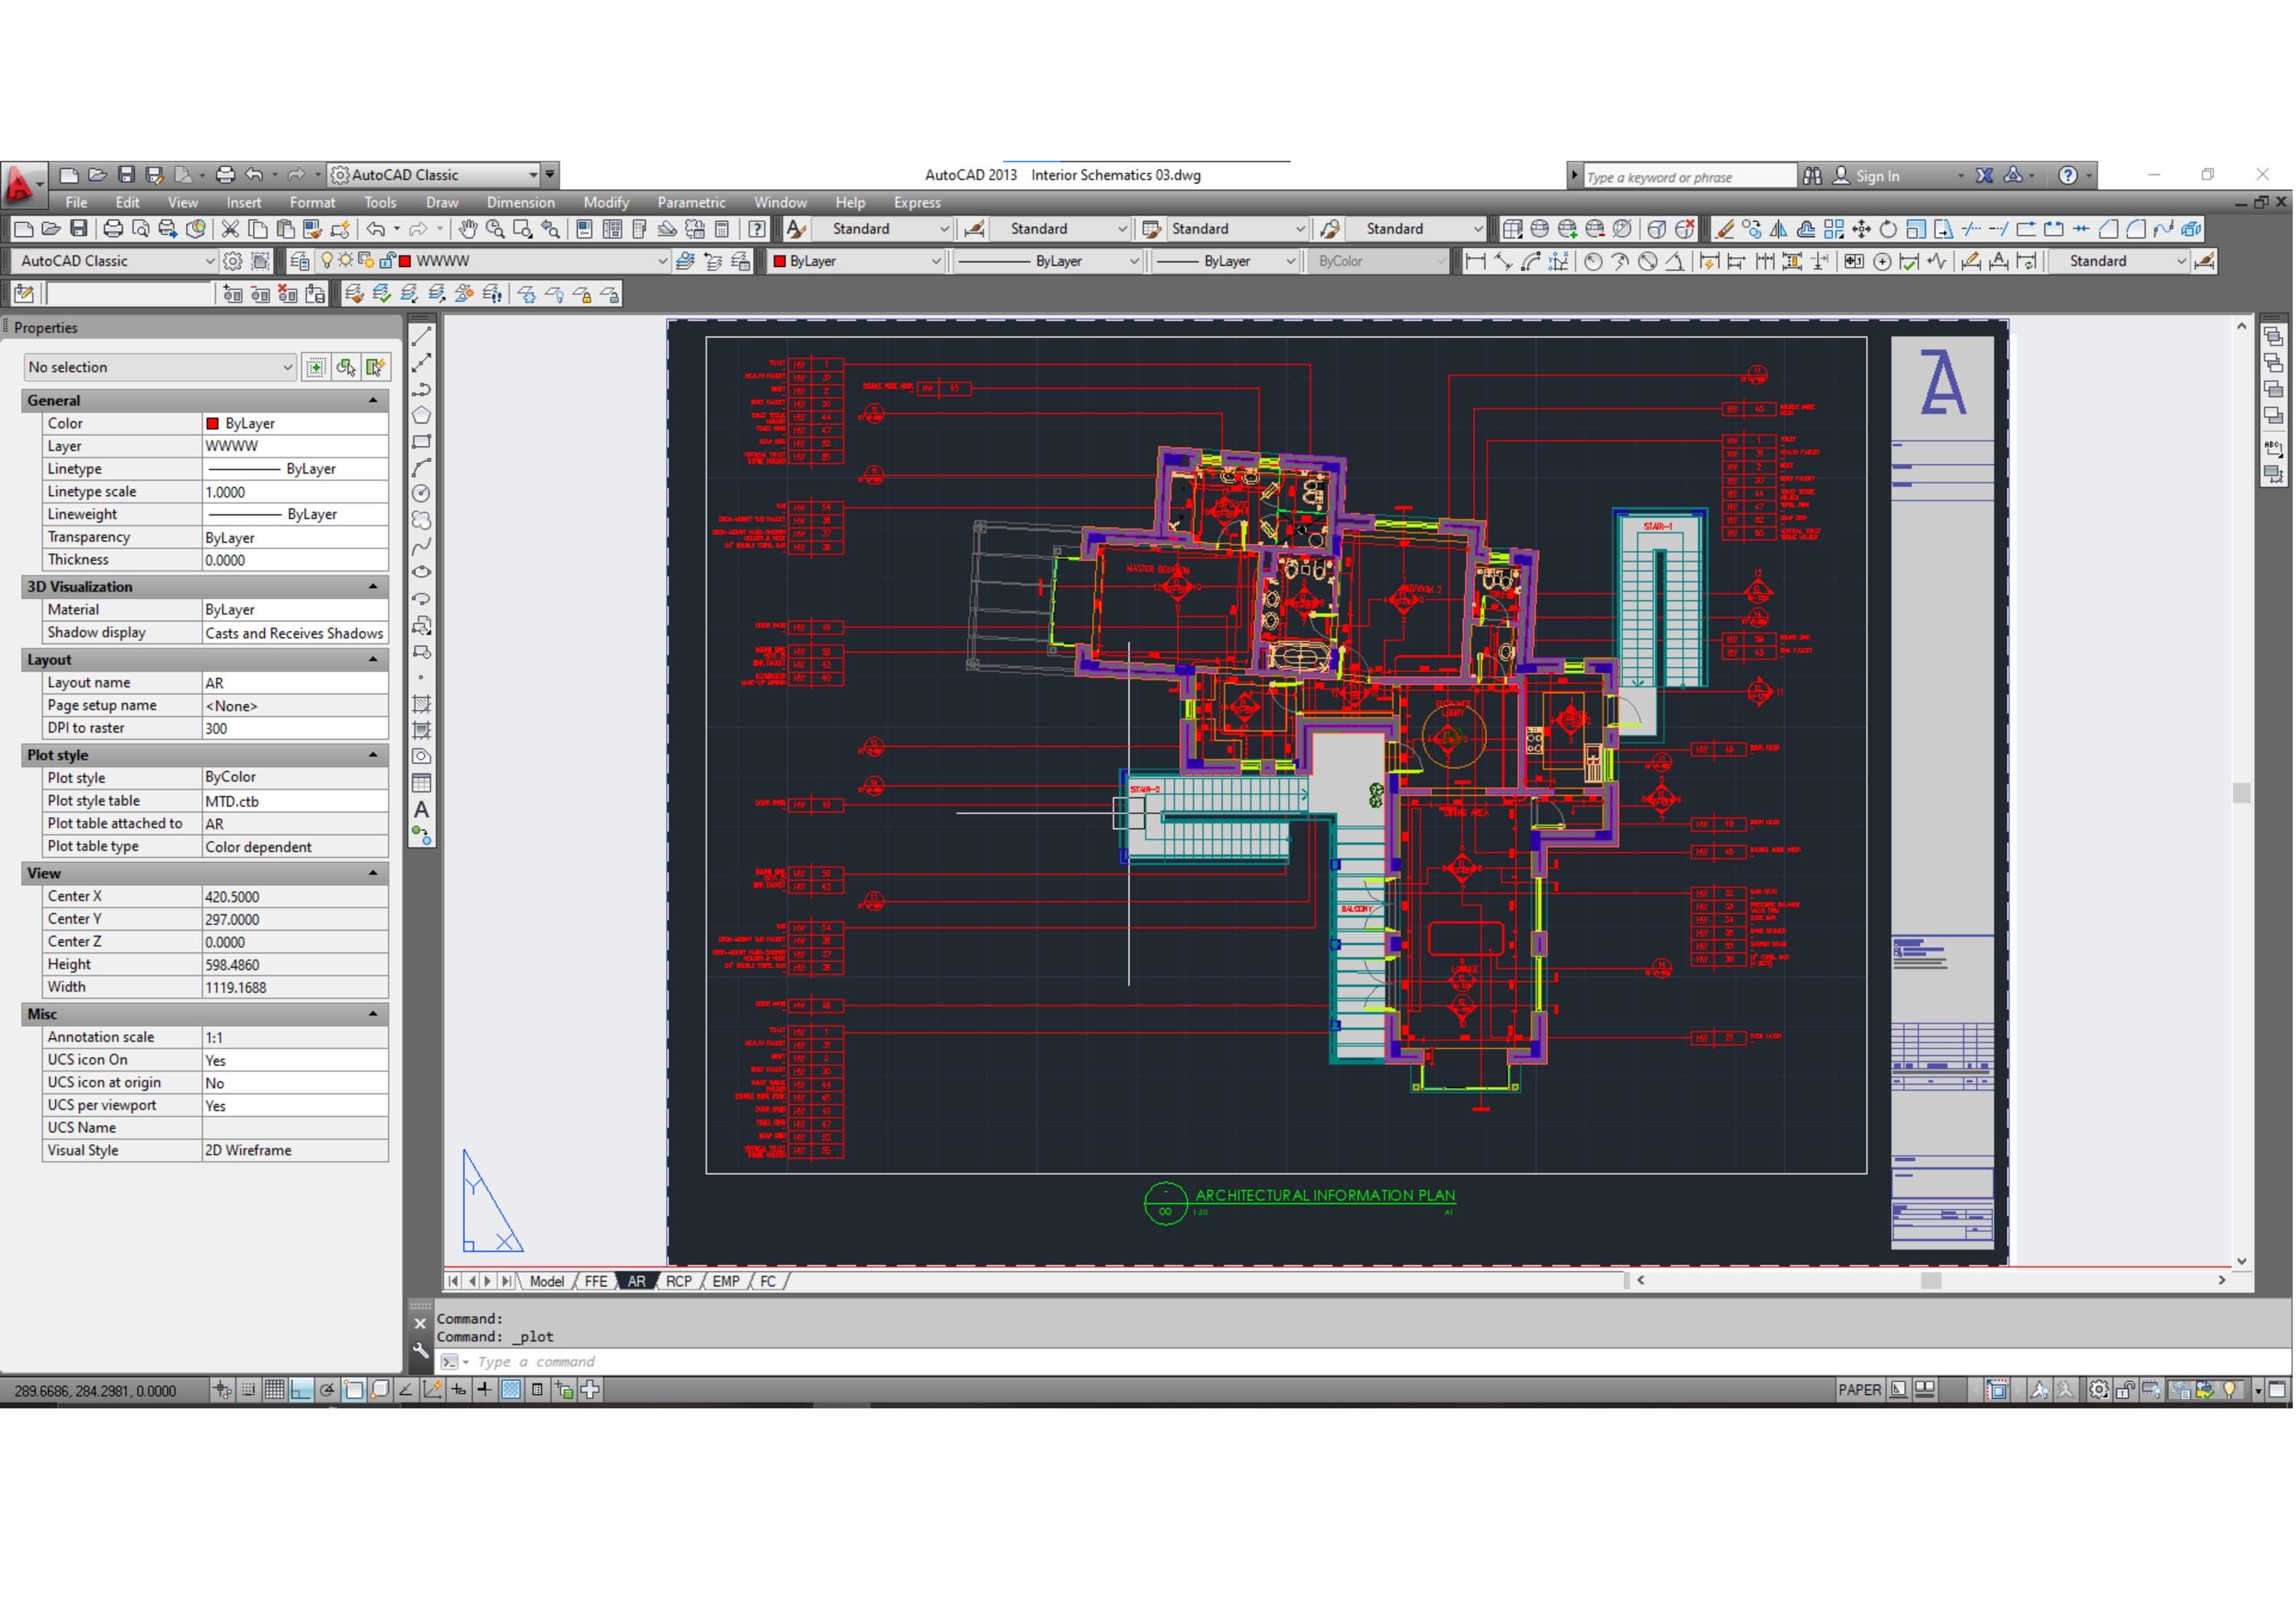Open the Modify menu

605,202
